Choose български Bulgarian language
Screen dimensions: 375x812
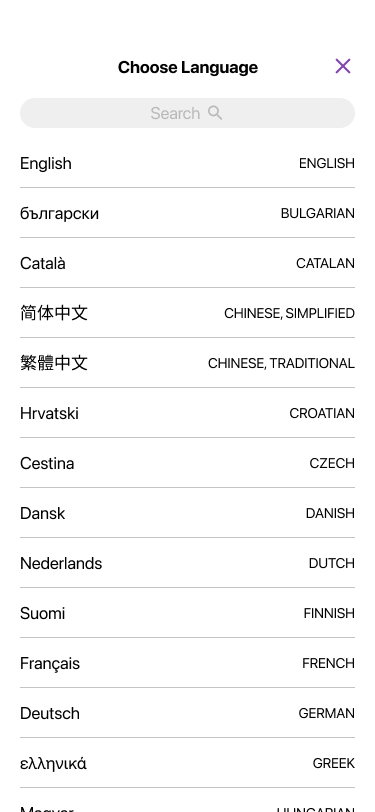click(188, 213)
